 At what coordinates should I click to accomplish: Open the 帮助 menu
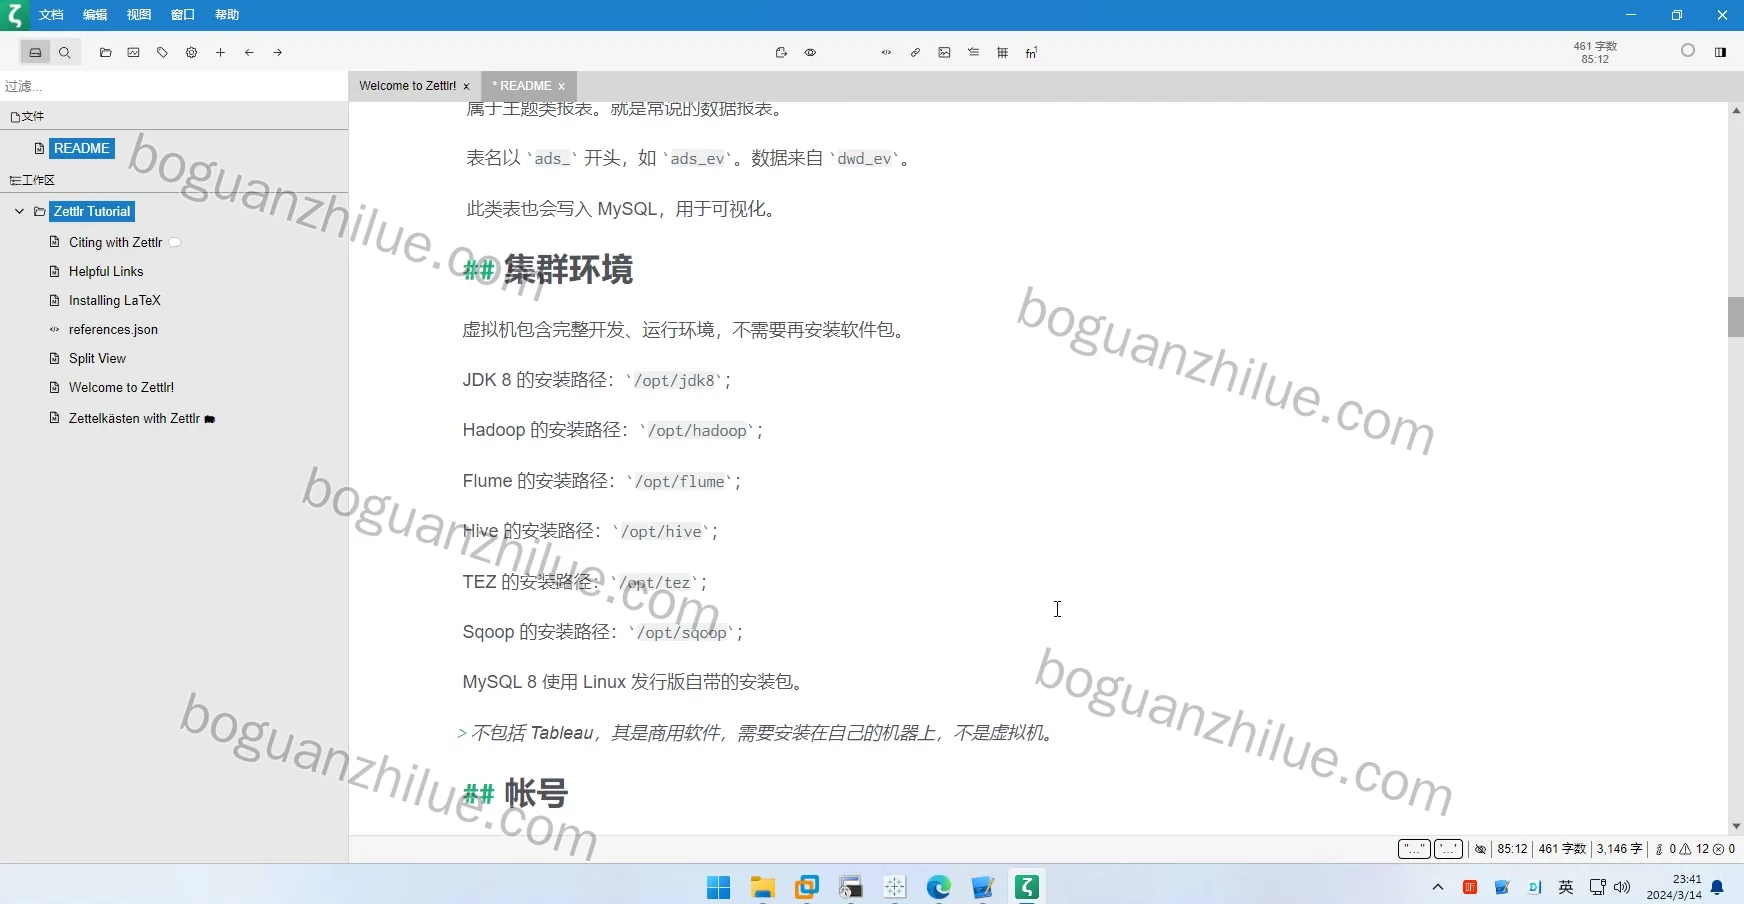227,15
